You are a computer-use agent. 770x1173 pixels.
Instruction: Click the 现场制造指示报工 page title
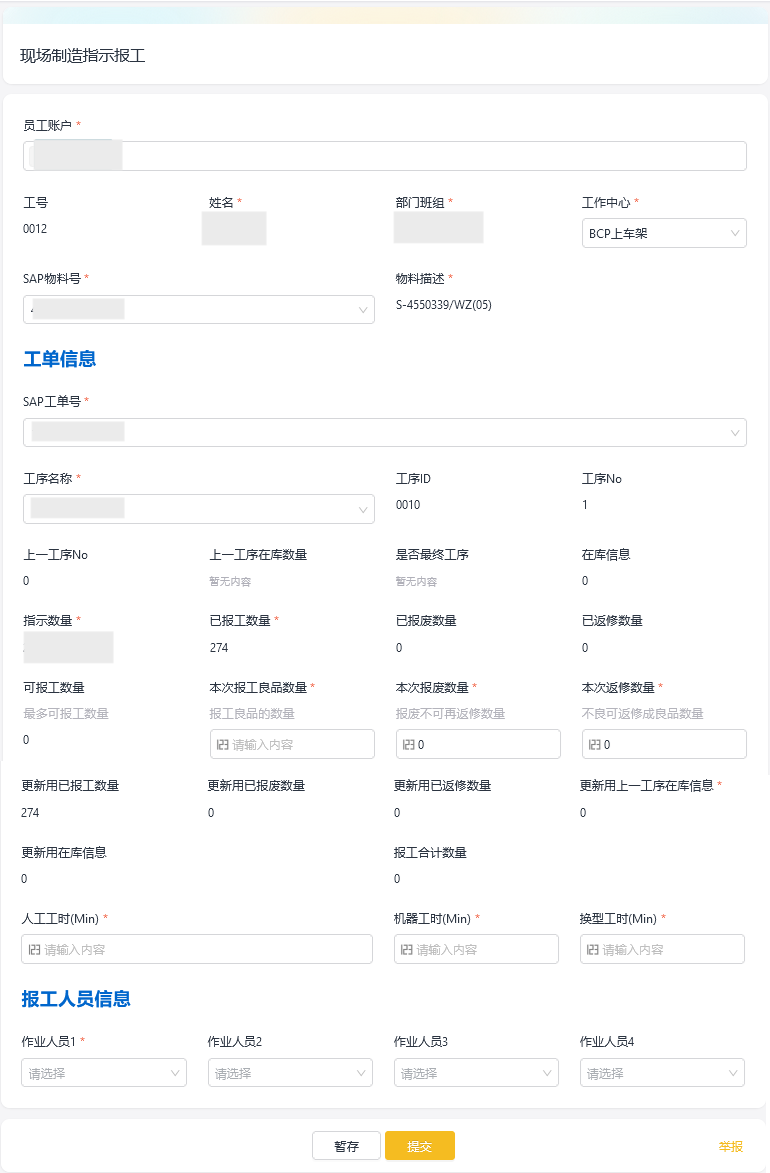(82, 56)
